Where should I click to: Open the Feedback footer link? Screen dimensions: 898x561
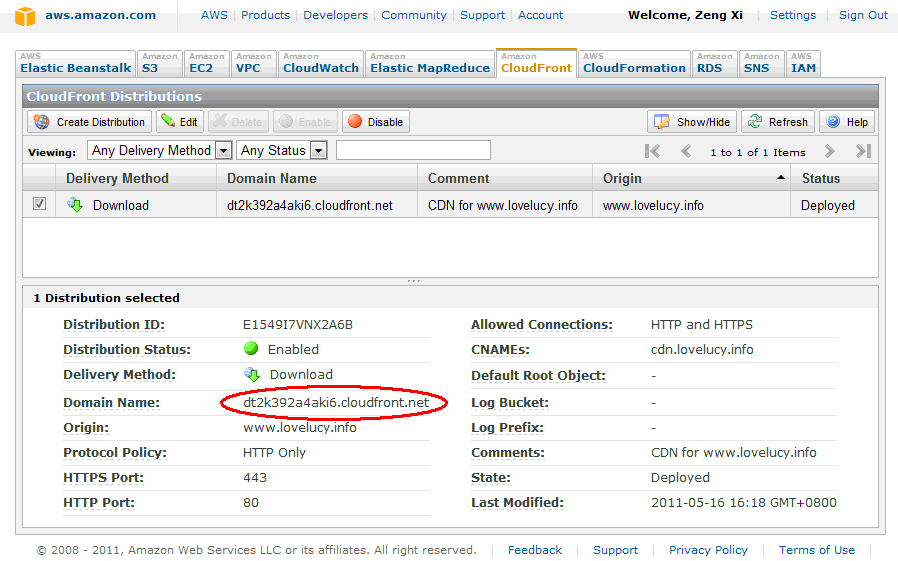(x=535, y=550)
